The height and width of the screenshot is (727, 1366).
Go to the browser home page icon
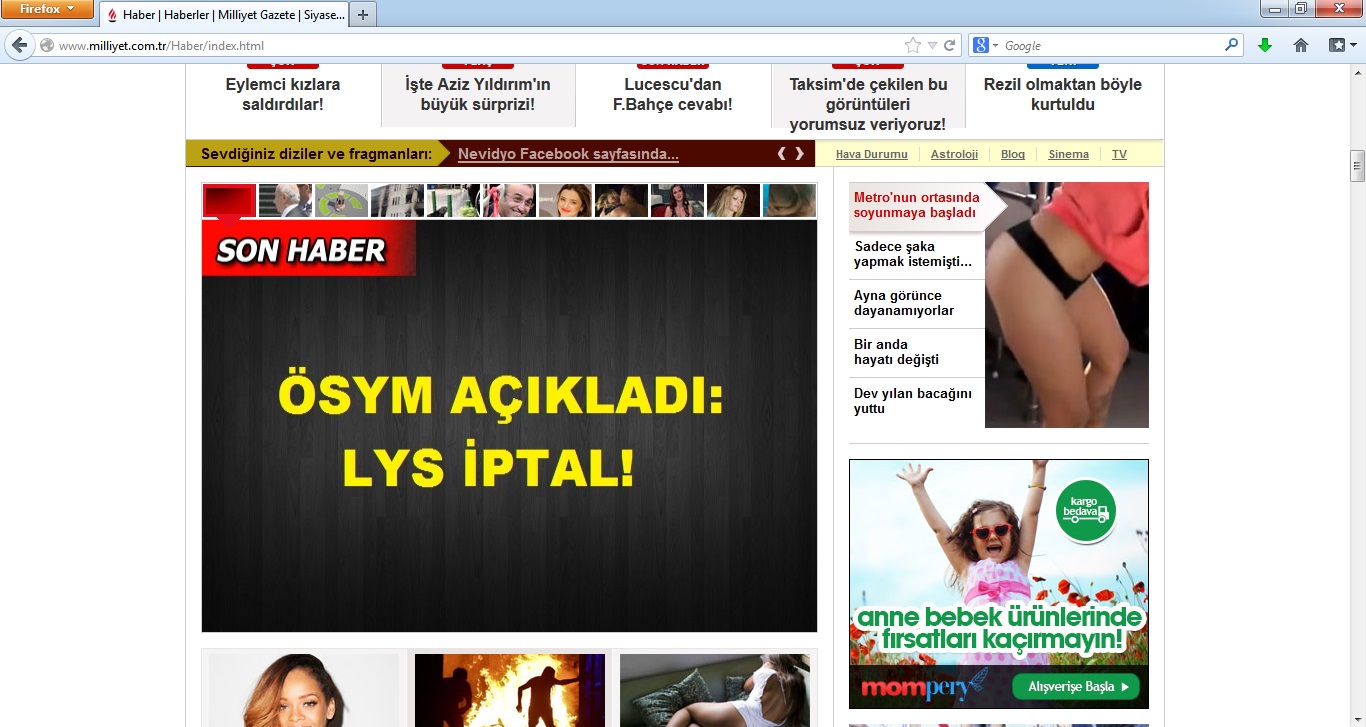pos(1301,45)
